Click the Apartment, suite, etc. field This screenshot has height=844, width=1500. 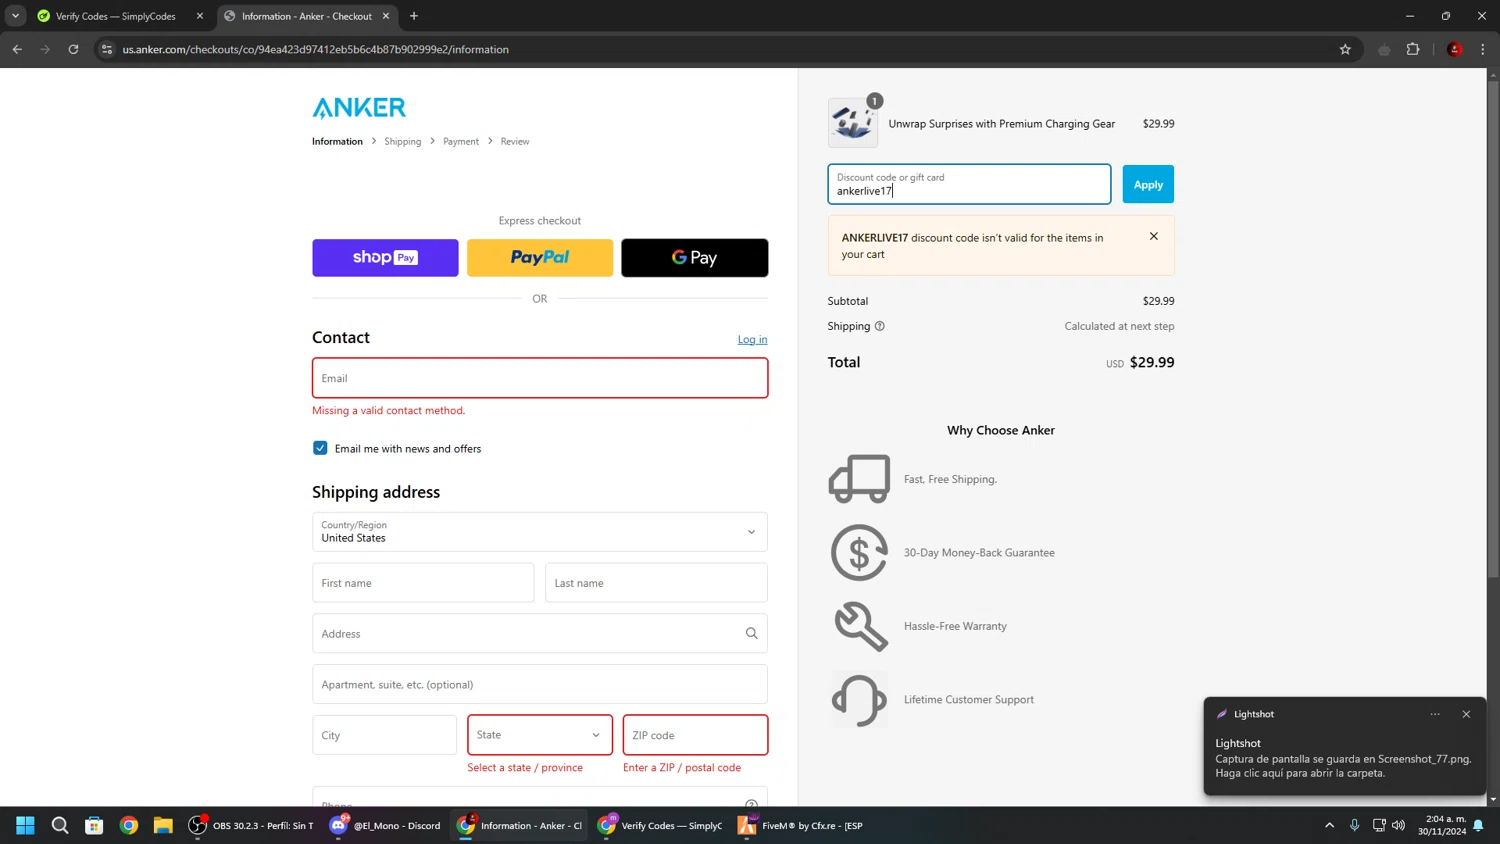point(540,685)
